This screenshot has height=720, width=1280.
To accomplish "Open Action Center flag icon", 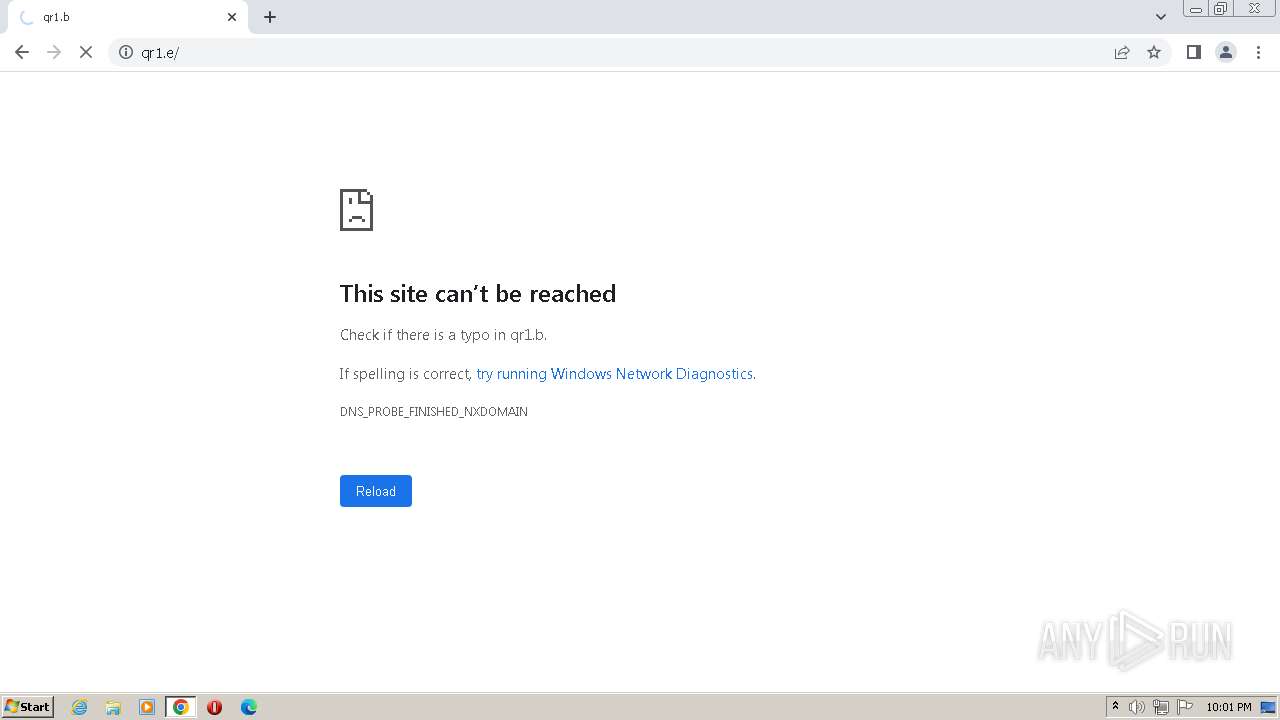I will (x=1185, y=707).
